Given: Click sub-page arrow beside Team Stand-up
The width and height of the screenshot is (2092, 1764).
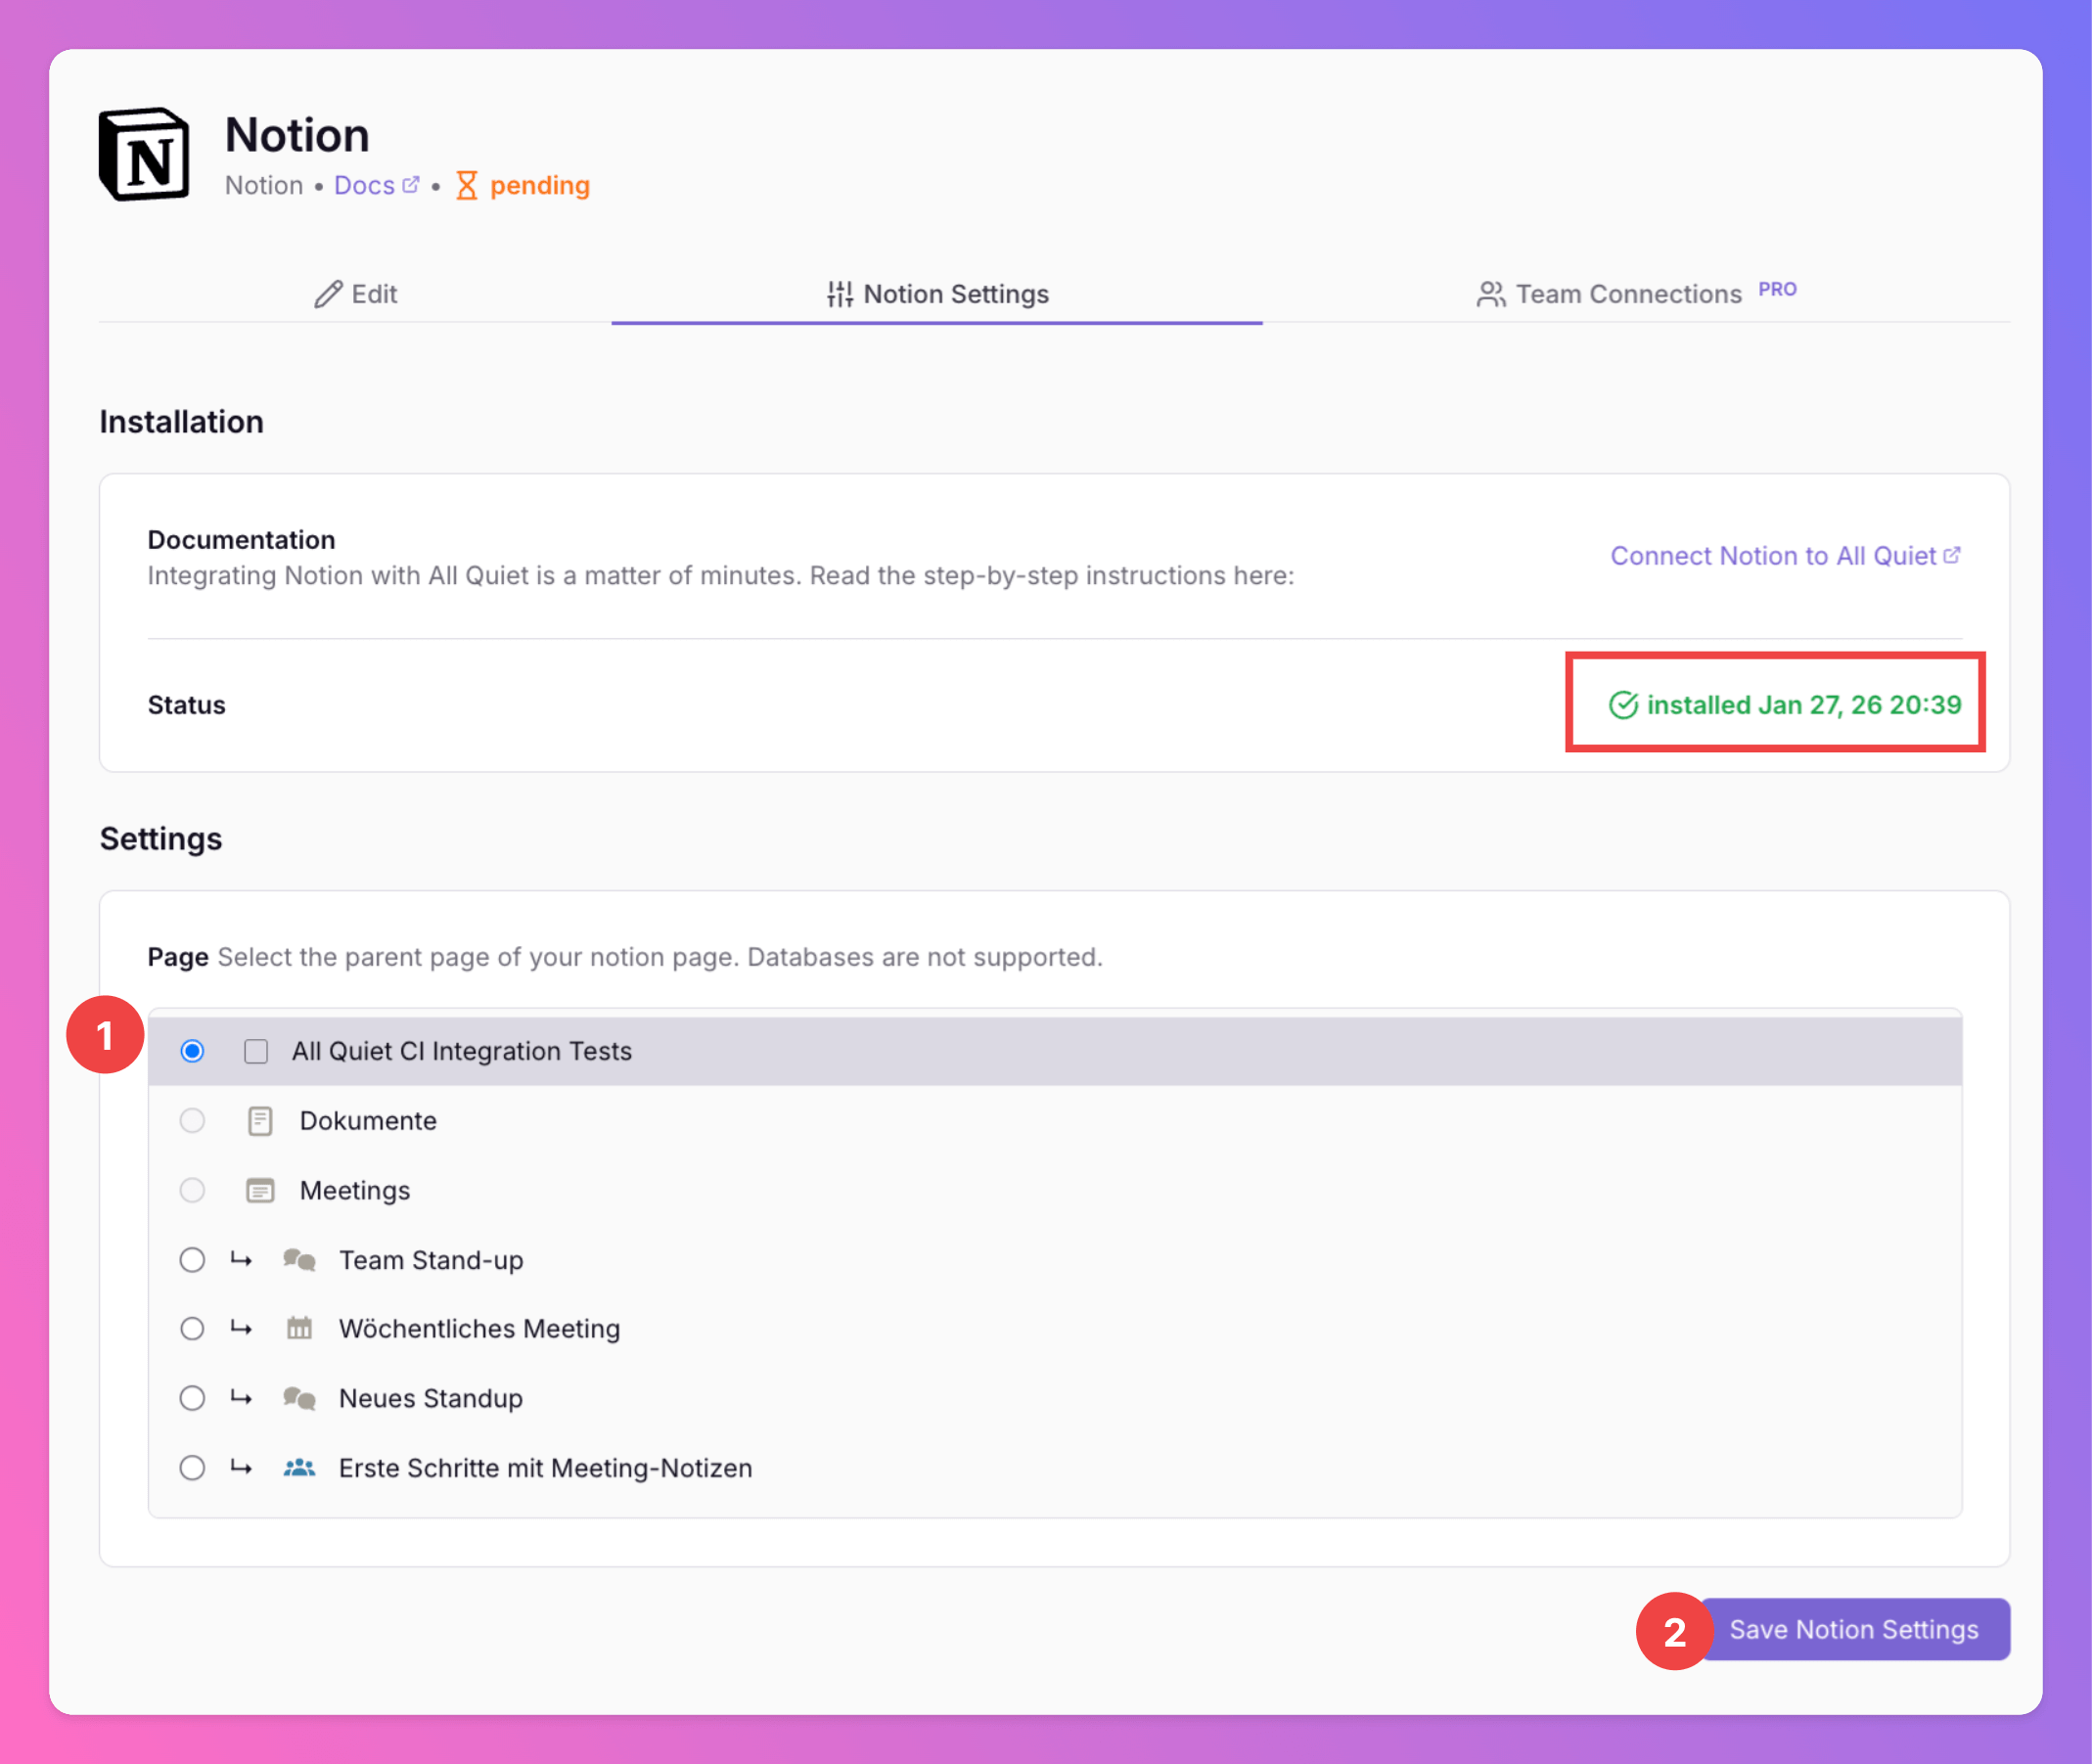Looking at the screenshot, I should click(241, 1260).
